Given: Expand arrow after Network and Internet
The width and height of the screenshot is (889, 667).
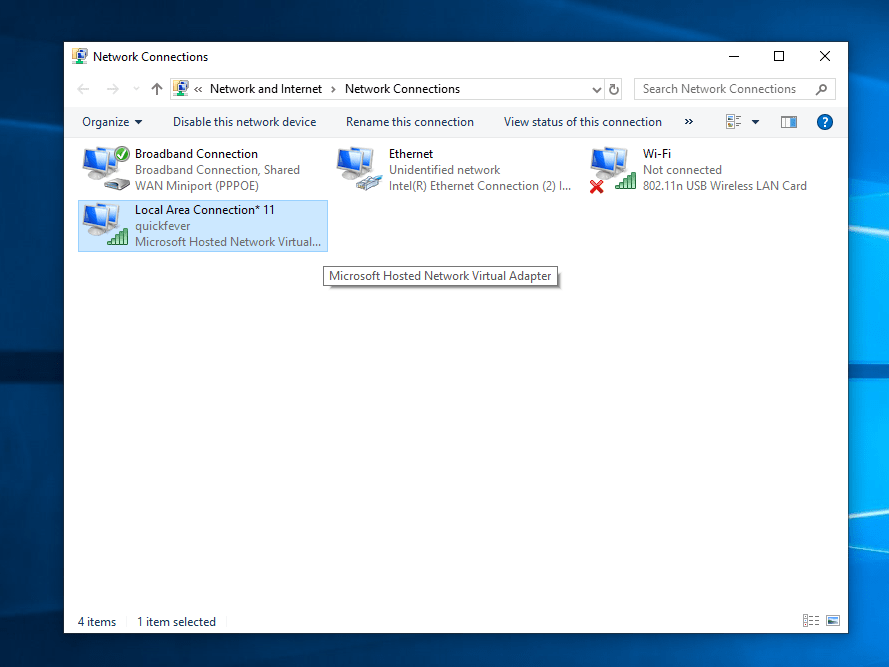Looking at the screenshot, I should point(333,89).
